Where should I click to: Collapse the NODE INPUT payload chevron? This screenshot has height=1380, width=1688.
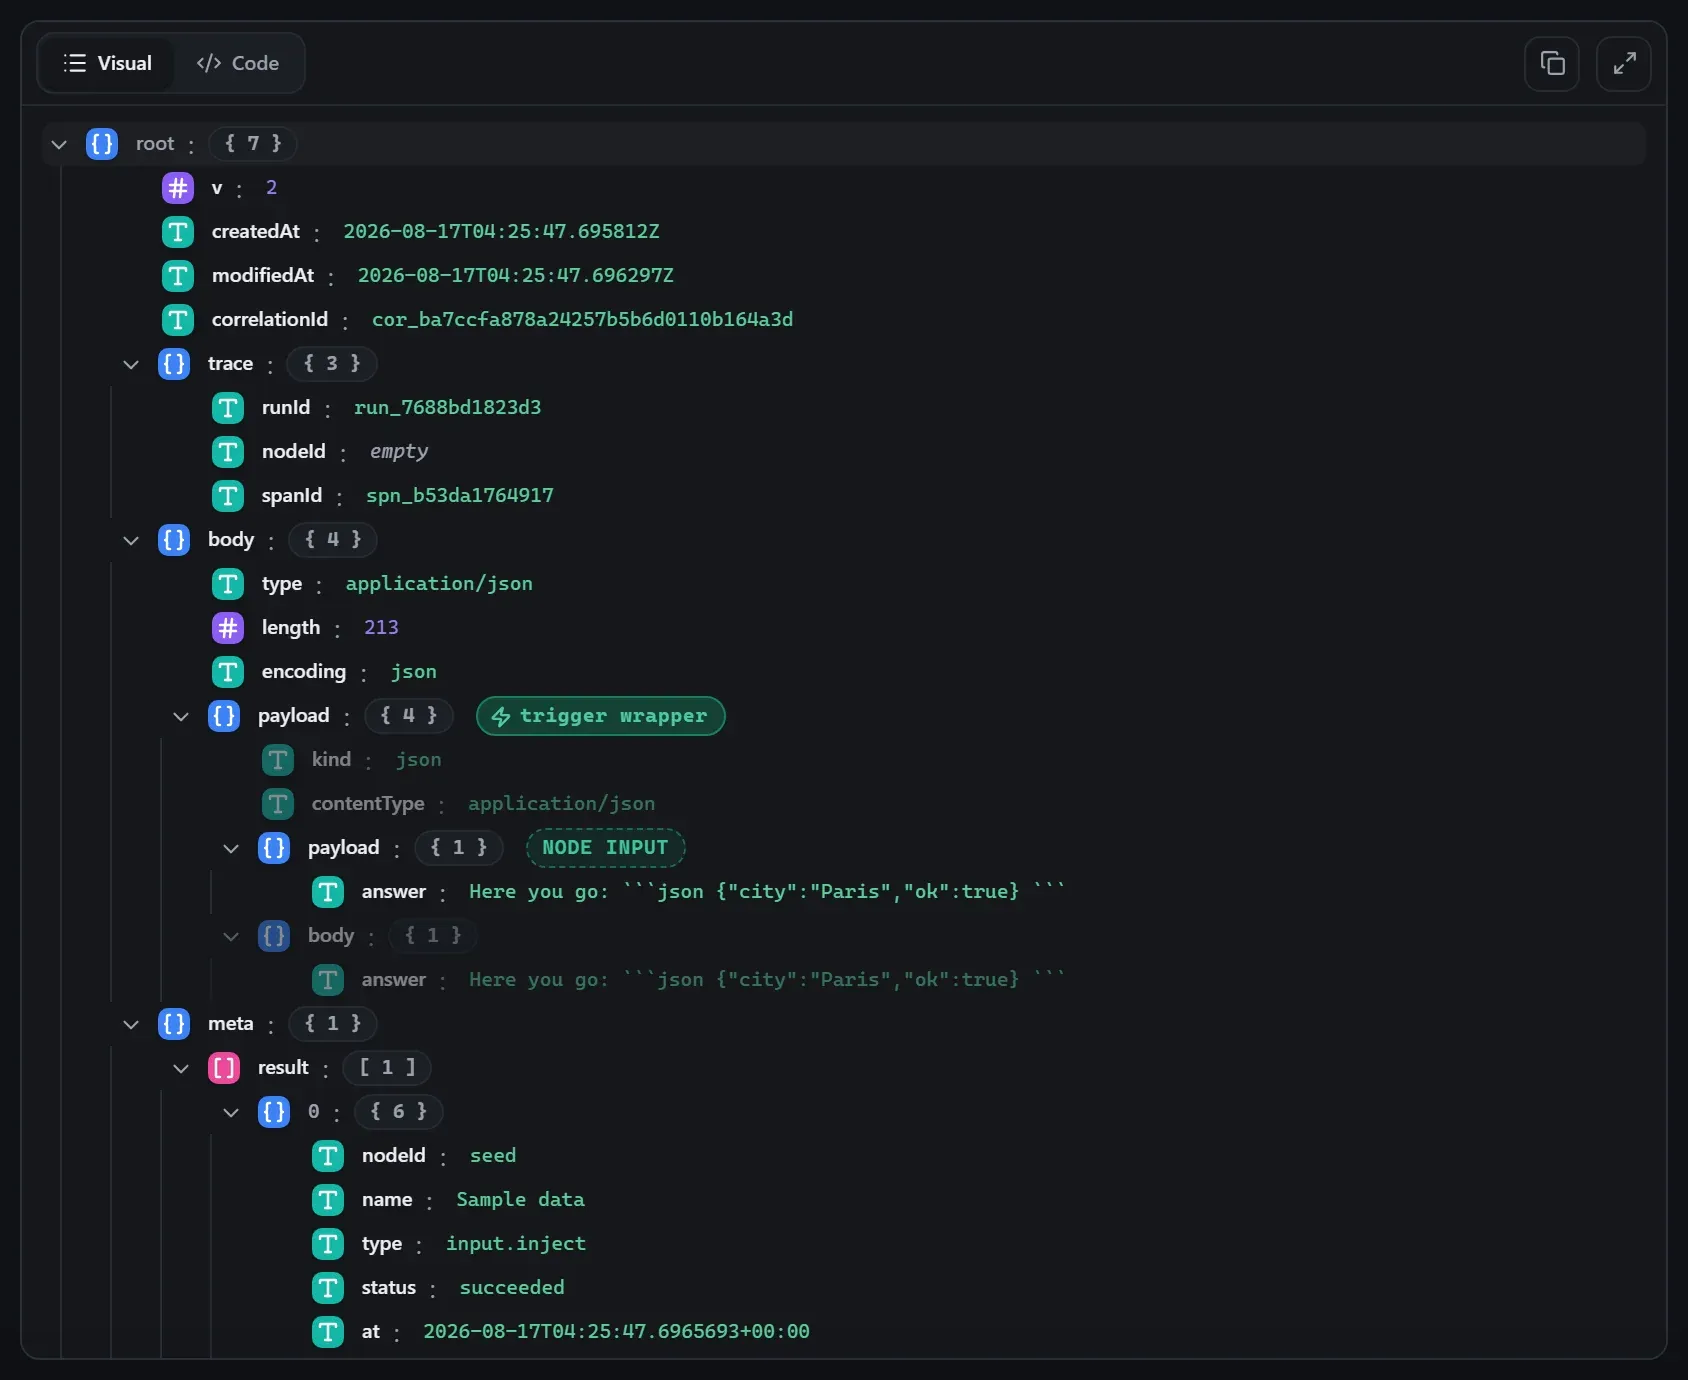tap(231, 848)
